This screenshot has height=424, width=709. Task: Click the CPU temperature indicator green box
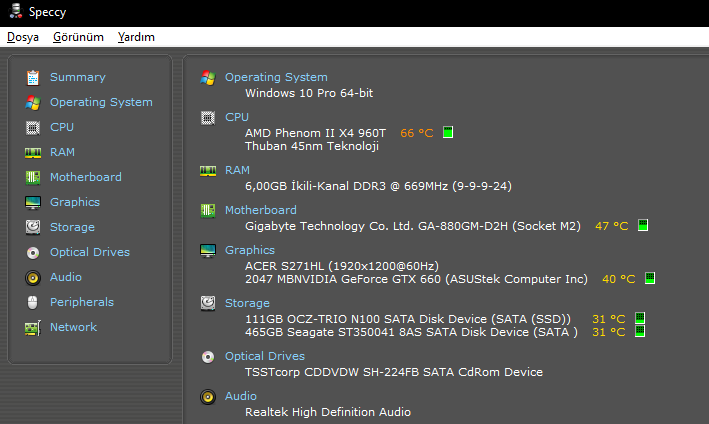pyautogui.click(x=448, y=132)
